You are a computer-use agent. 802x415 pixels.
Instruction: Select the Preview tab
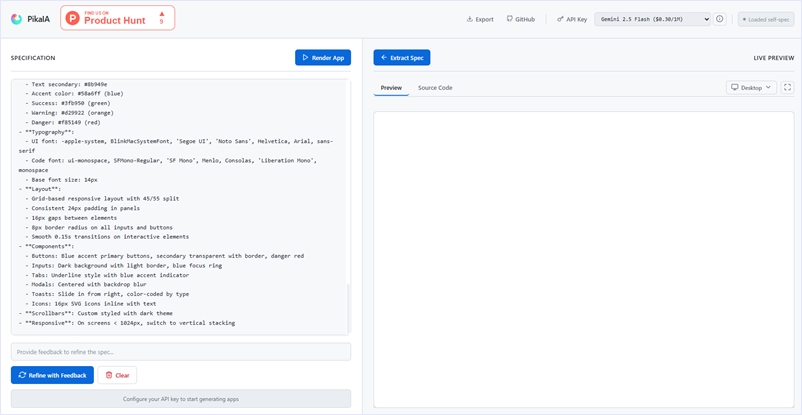[391, 88]
